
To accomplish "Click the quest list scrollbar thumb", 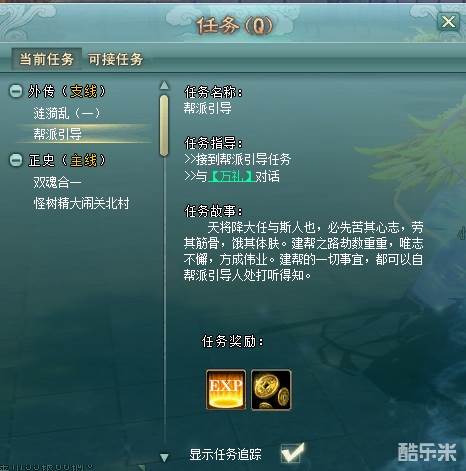I will coord(164,126).
